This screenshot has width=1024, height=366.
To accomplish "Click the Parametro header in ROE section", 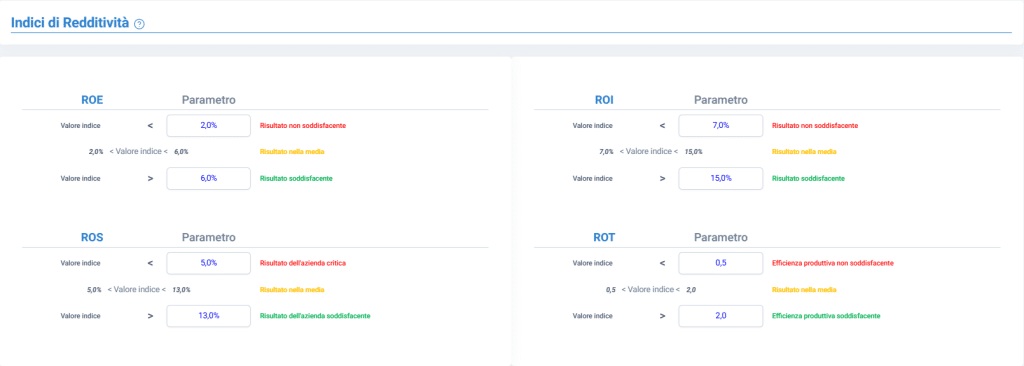I will pos(208,100).
